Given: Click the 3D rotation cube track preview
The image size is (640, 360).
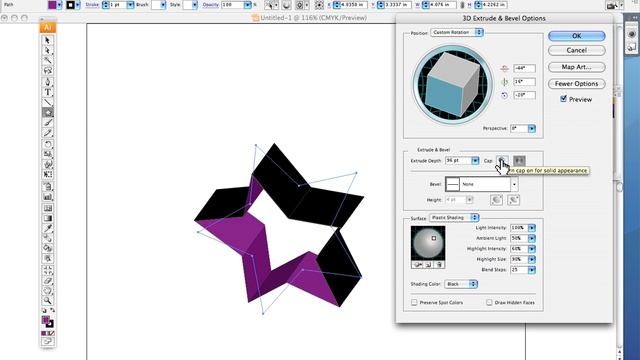Looking at the screenshot, I should click(x=452, y=85).
